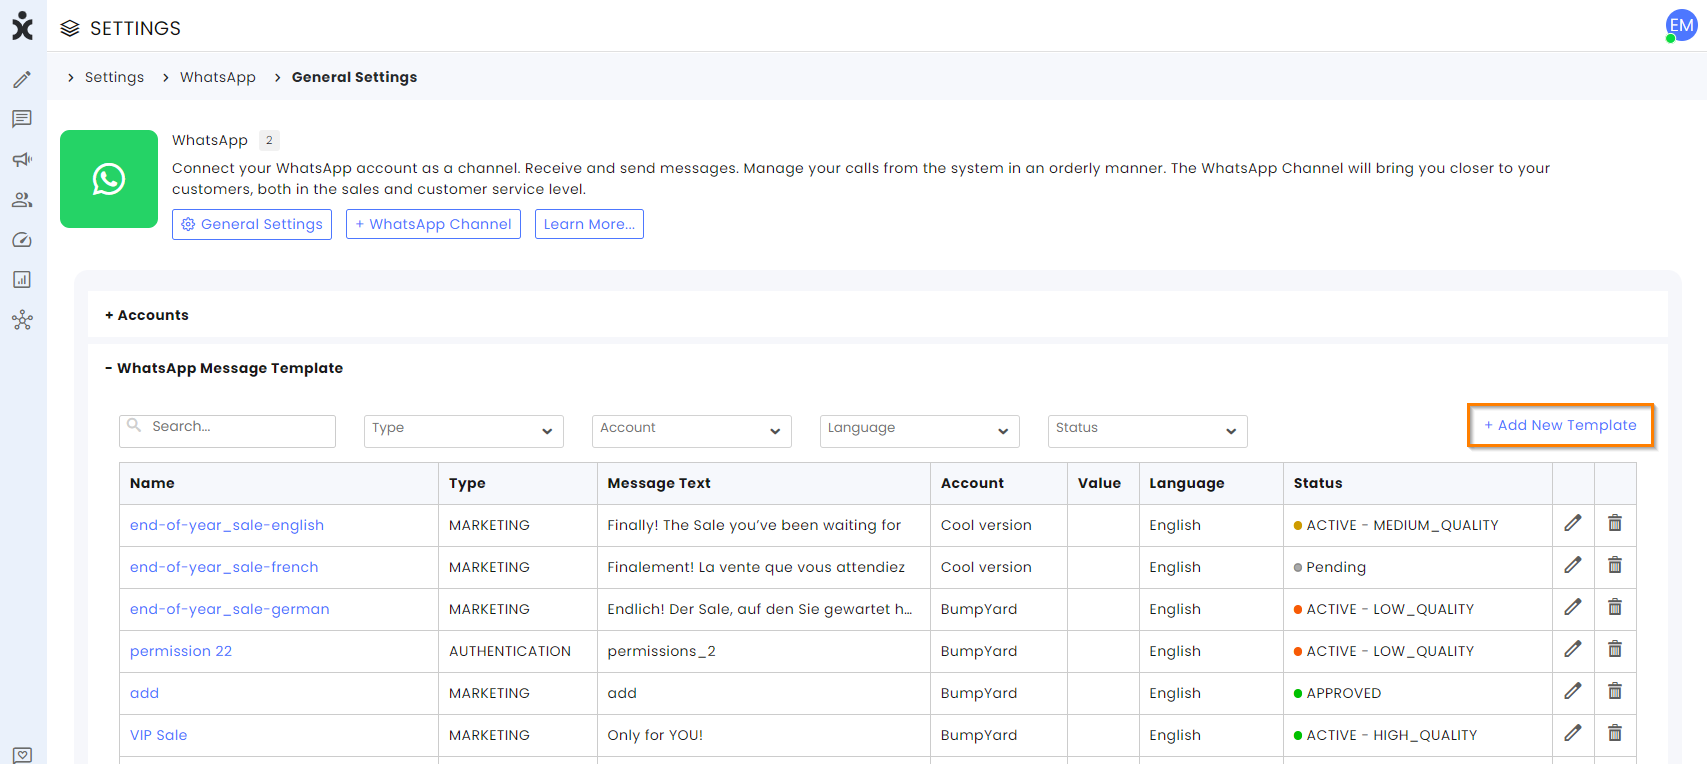
Task: Click the ACTIVE - MEDIUM_QUALITY status
Action: tap(1396, 525)
